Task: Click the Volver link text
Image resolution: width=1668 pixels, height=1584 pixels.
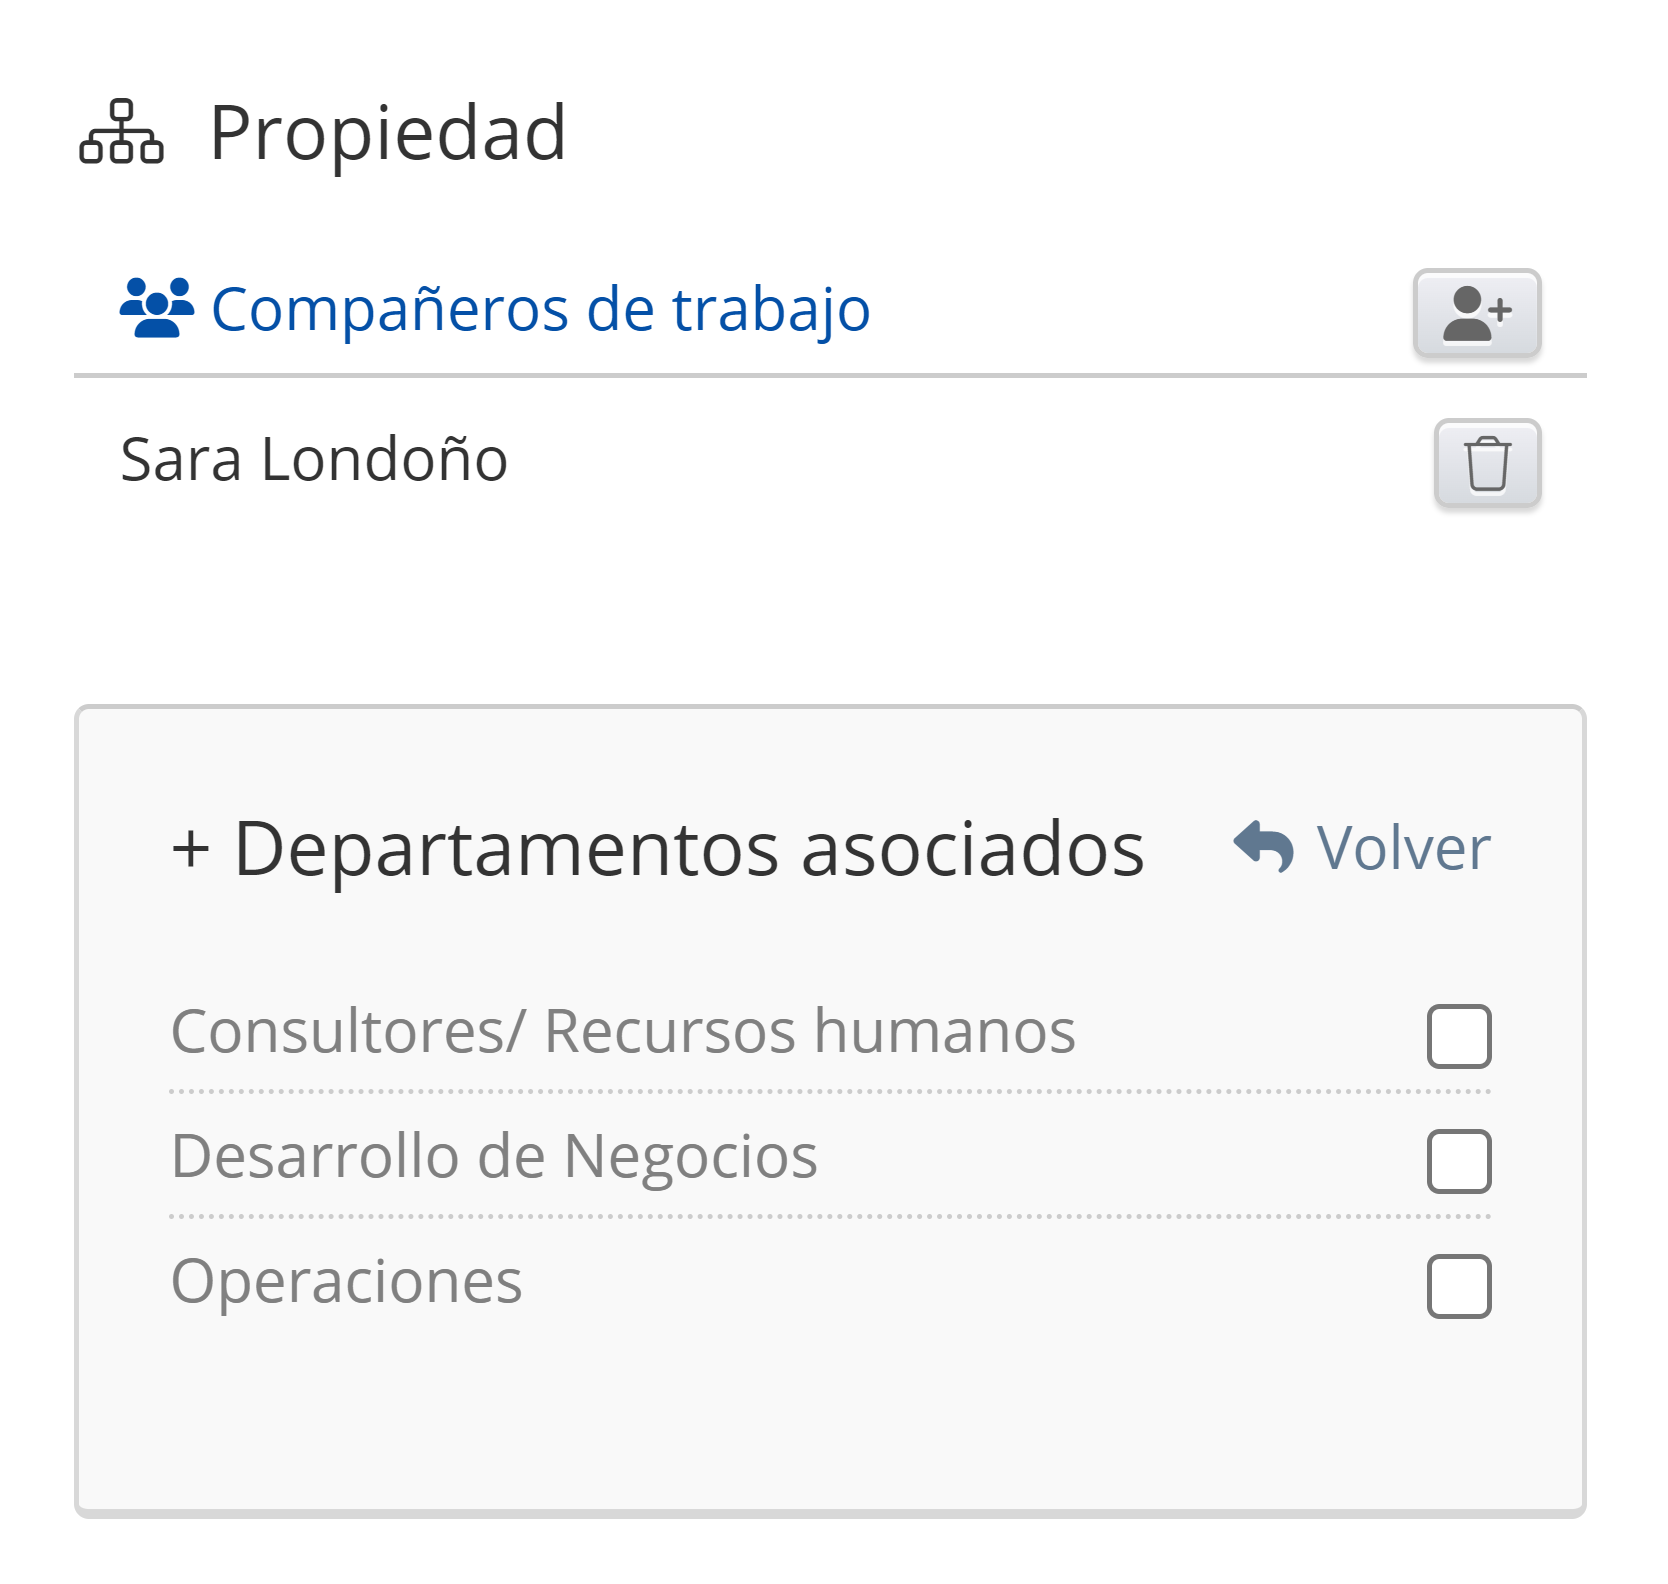Action: (1403, 848)
